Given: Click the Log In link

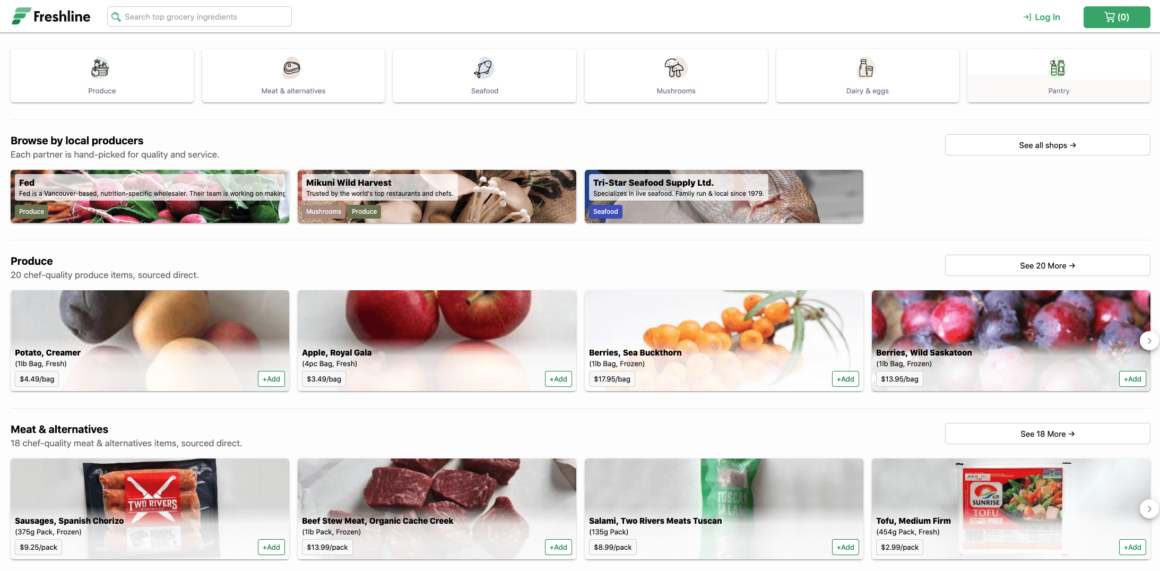Looking at the screenshot, I should pyautogui.click(x=1041, y=17).
